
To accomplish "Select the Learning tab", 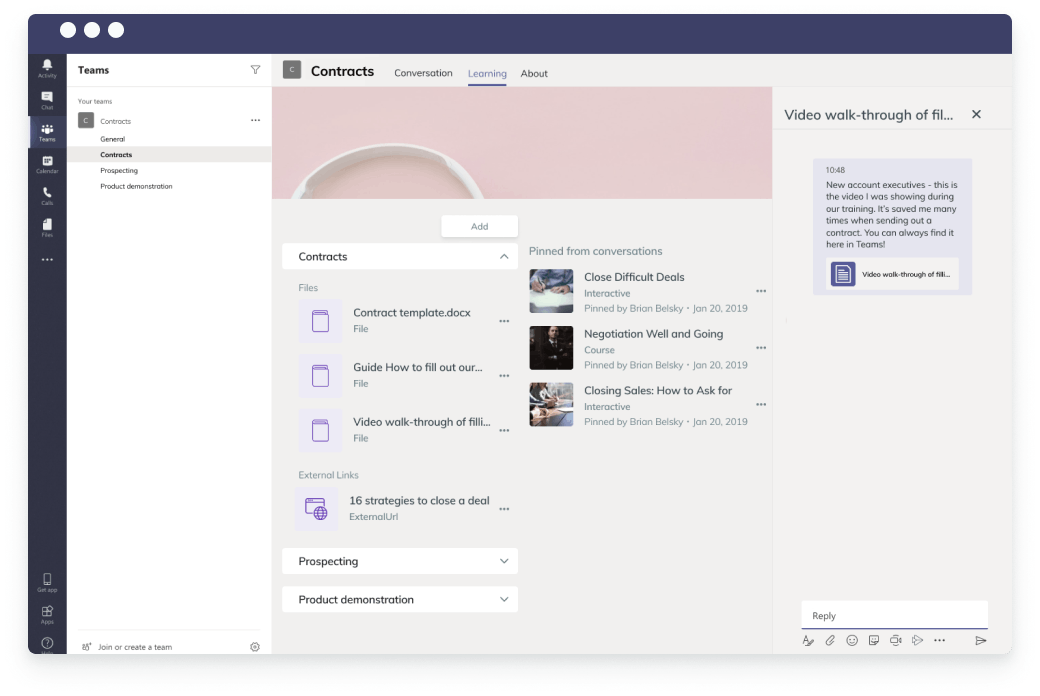I will coord(487,73).
